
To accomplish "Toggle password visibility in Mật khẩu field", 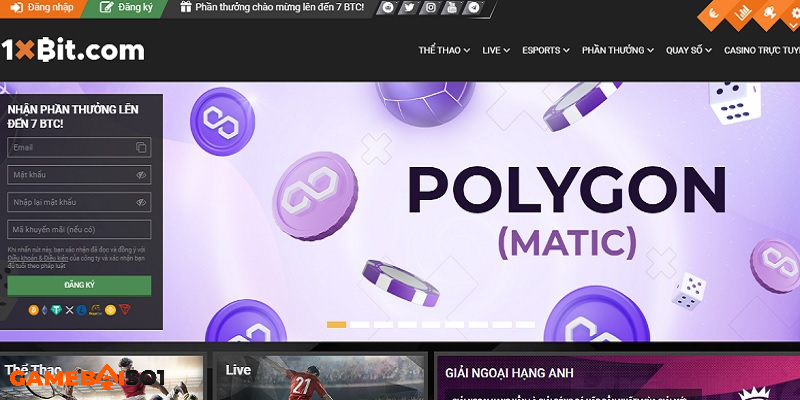I will tap(141, 175).
